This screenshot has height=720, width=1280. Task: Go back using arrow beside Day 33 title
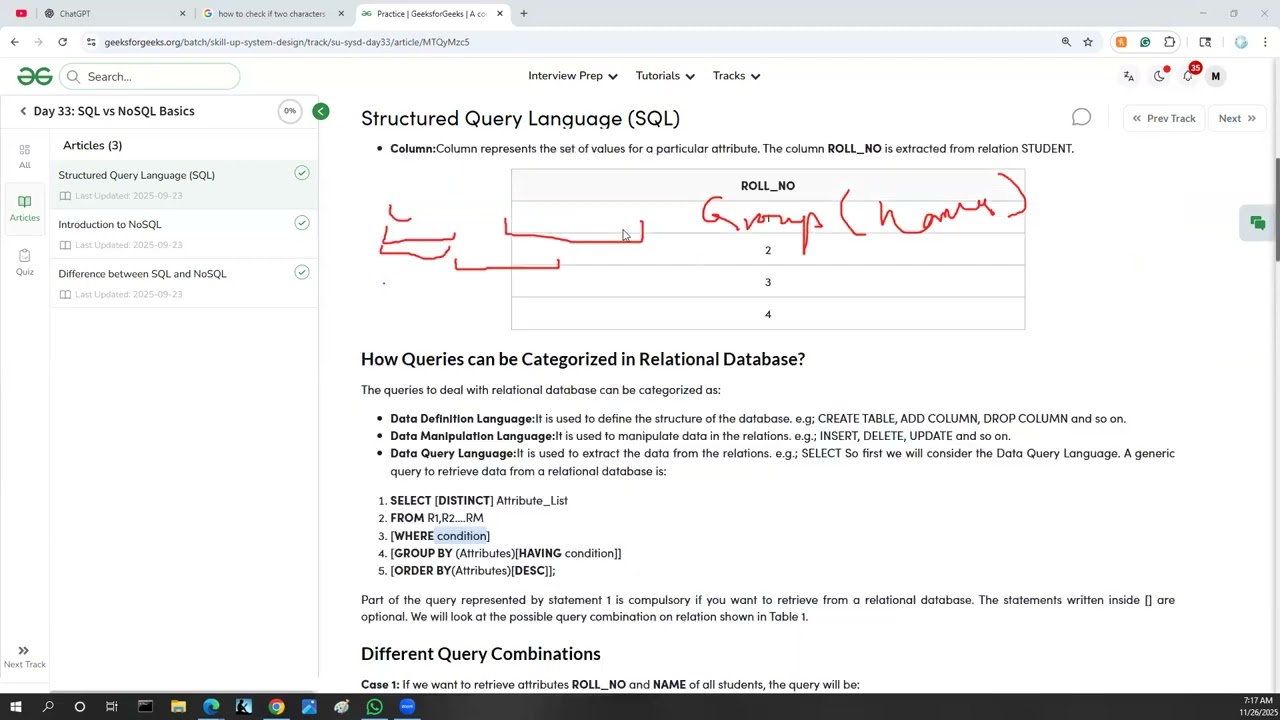click(x=23, y=111)
